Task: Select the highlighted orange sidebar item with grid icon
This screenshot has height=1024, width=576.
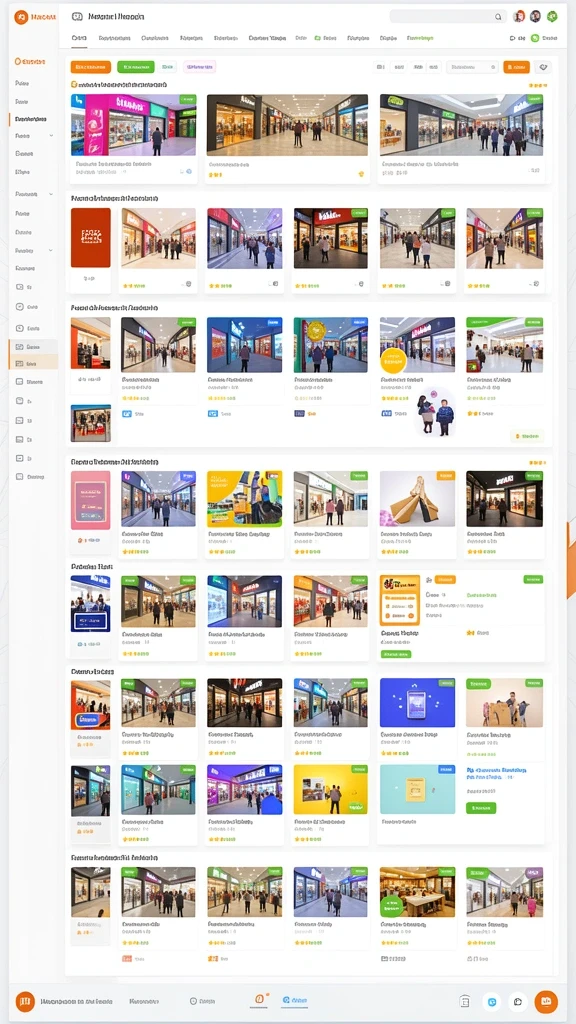Action: pyautogui.click(x=33, y=364)
